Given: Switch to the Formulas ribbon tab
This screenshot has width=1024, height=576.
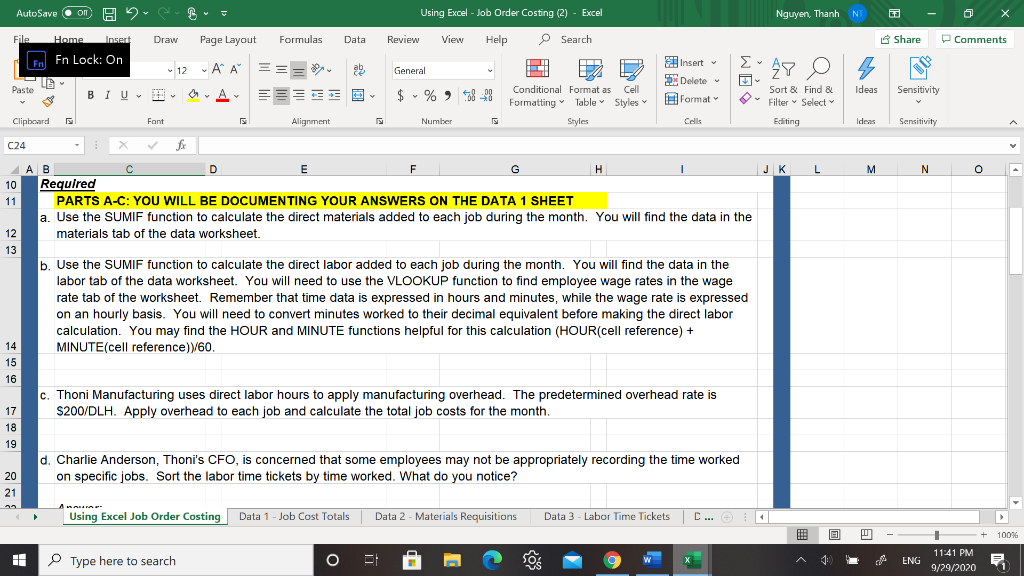Looking at the screenshot, I should click(300, 40).
